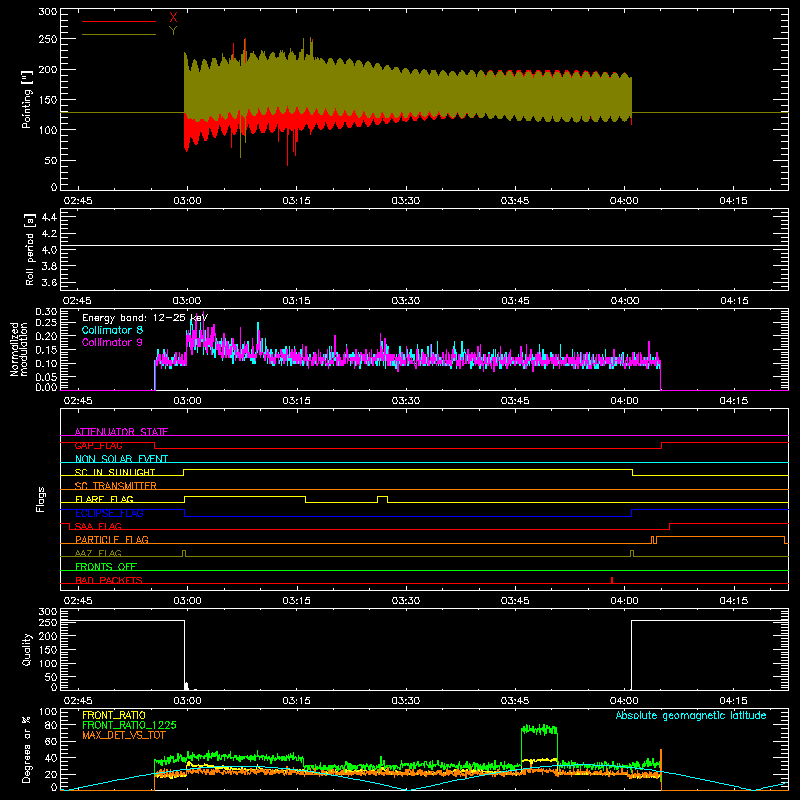Click the ECLIPSE_FLAG label
Image resolution: width=800 pixels, height=800 pixels.
(109, 513)
